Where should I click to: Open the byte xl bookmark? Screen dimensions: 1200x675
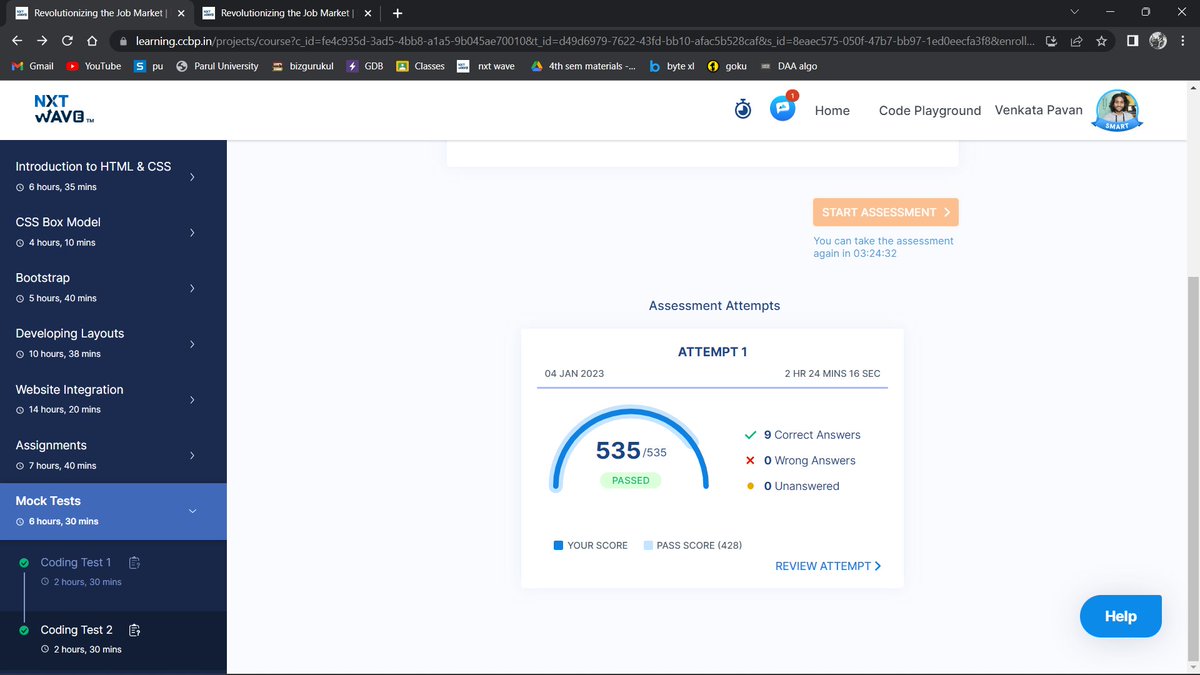coord(672,66)
